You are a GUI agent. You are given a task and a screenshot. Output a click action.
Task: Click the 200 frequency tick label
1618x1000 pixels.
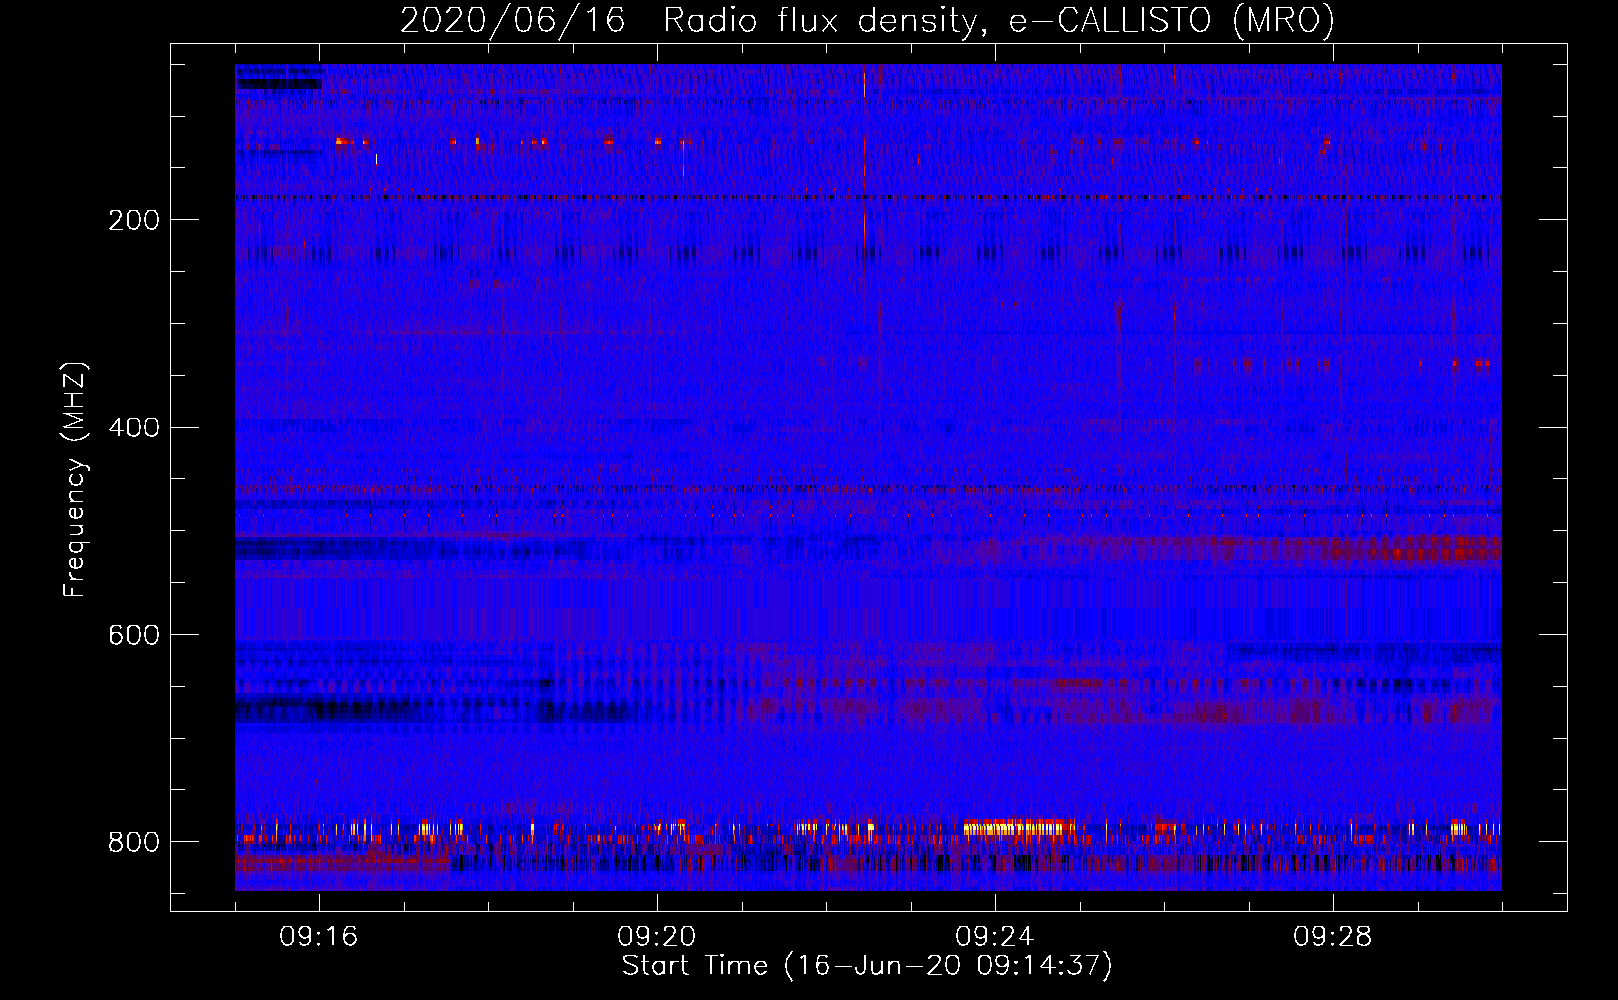[133, 220]
